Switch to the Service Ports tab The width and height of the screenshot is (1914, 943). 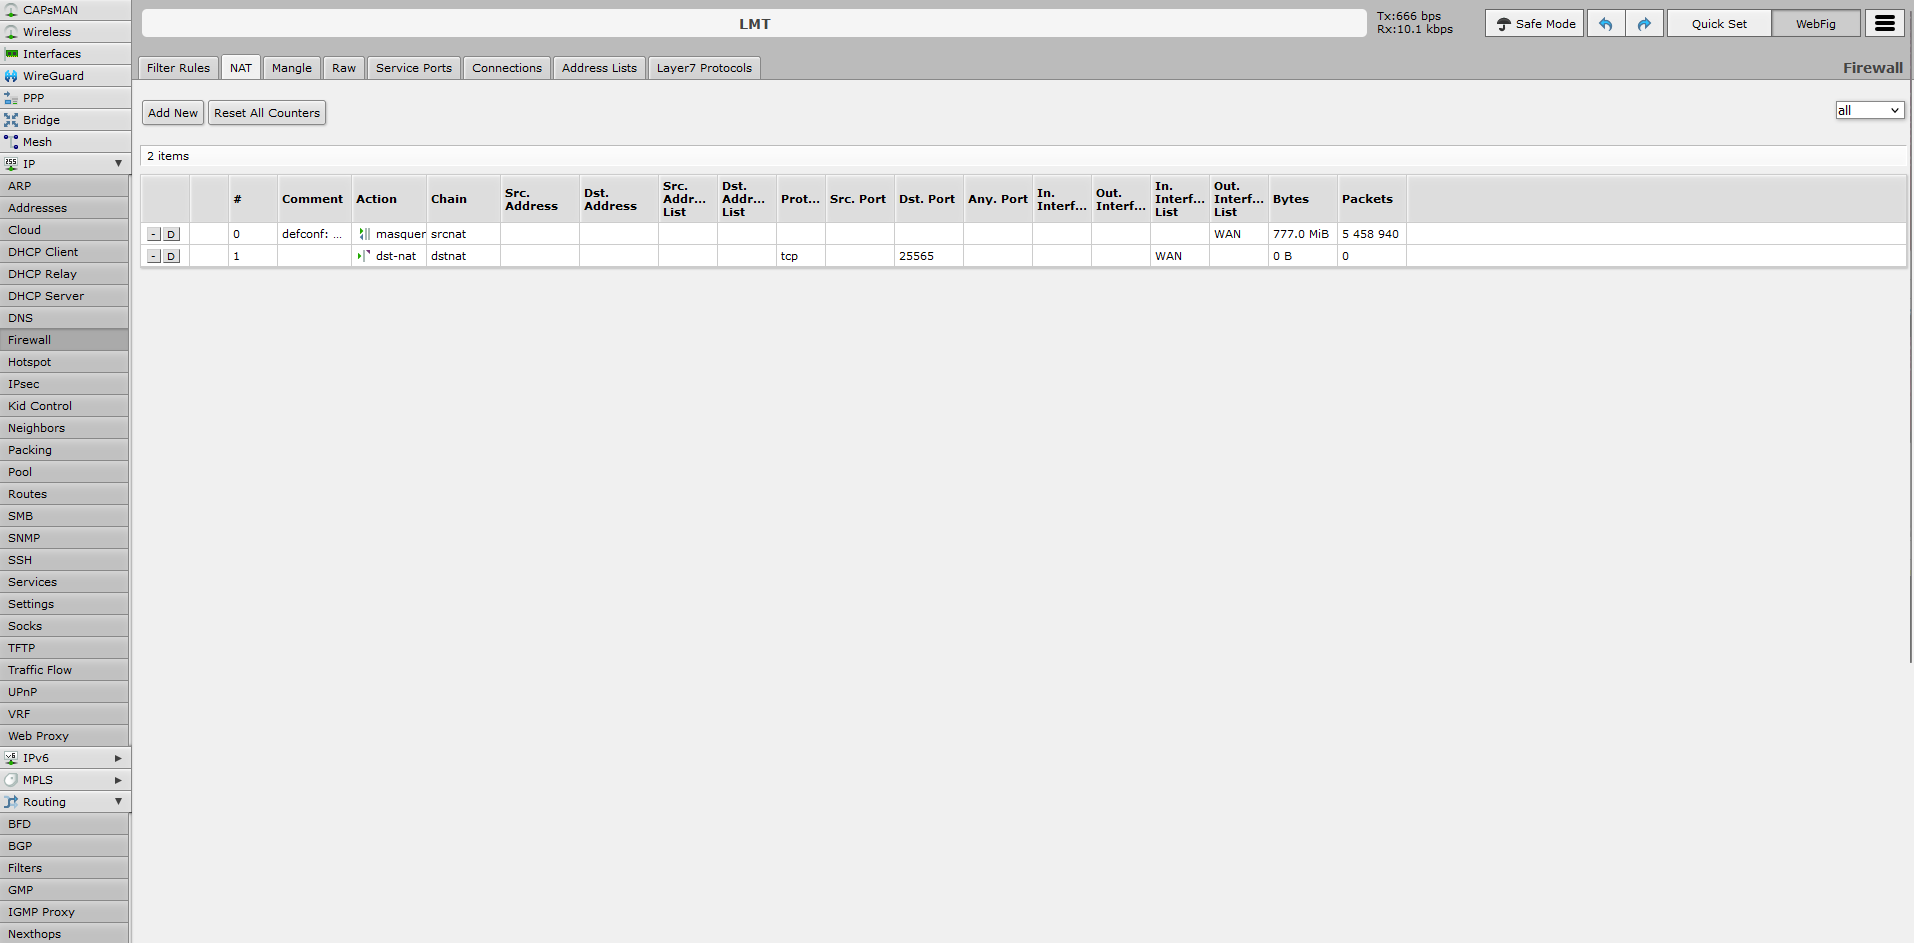coord(414,68)
